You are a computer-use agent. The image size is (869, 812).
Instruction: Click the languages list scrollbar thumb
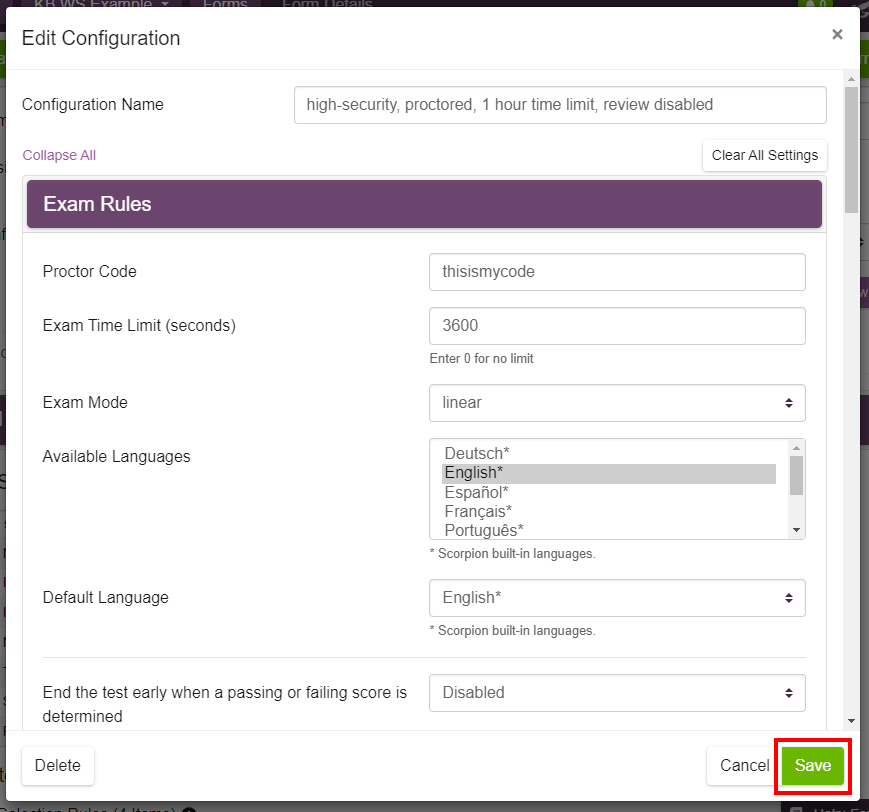(796, 475)
